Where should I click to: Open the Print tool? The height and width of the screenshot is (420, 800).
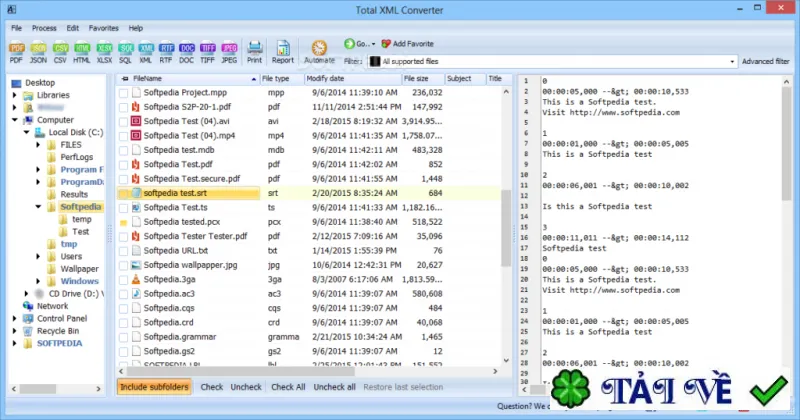[x=254, y=53]
